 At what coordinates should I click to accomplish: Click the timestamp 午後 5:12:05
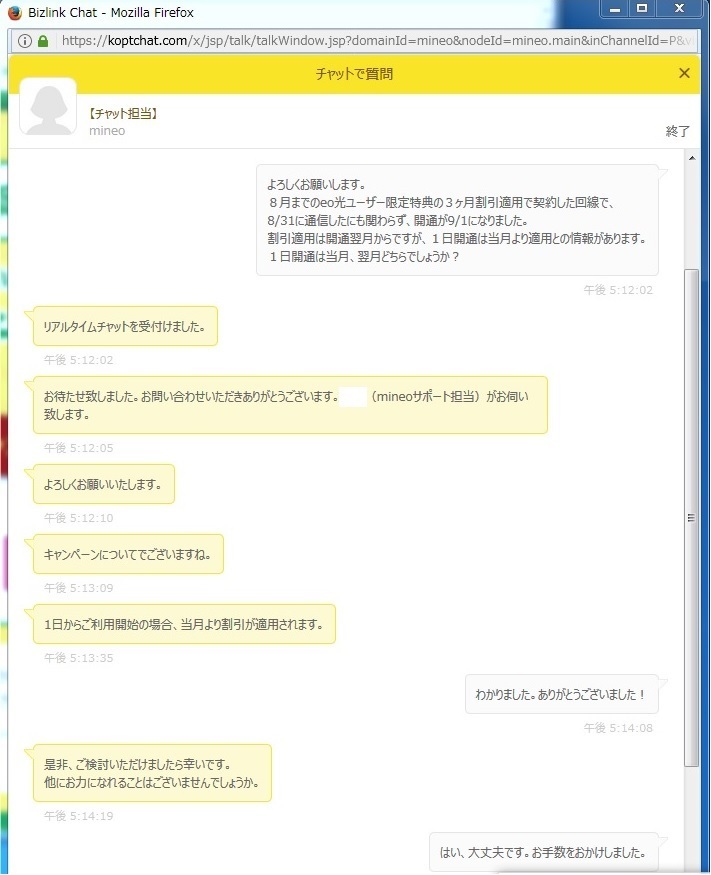(x=79, y=448)
